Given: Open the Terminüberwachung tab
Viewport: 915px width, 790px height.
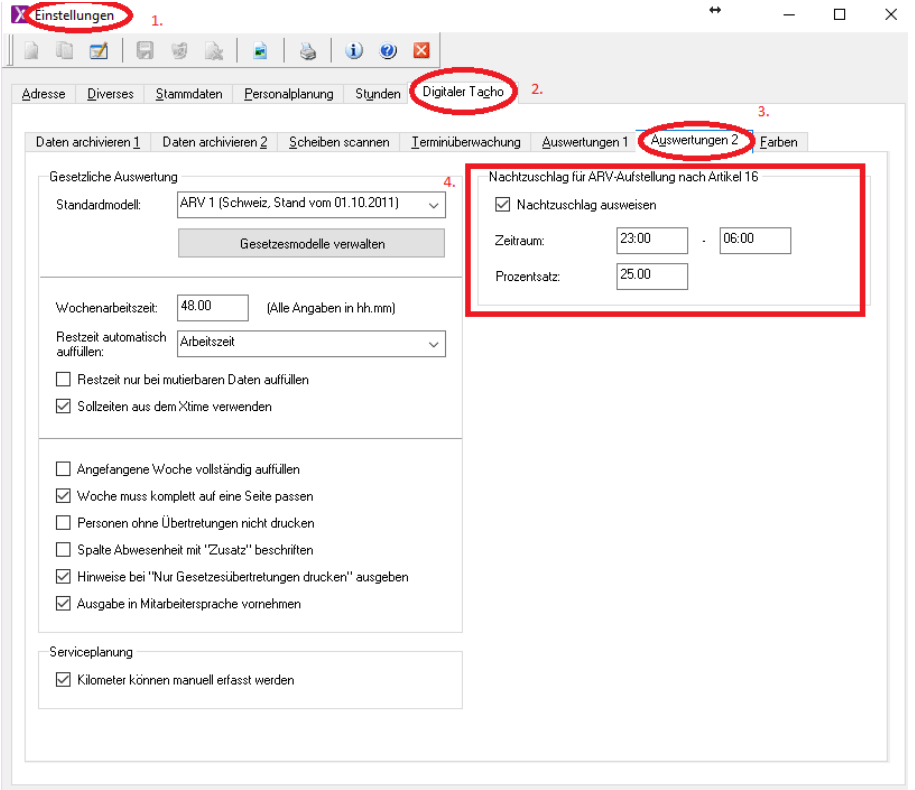Looking at the screenshot, I should (x=464, y=142).
